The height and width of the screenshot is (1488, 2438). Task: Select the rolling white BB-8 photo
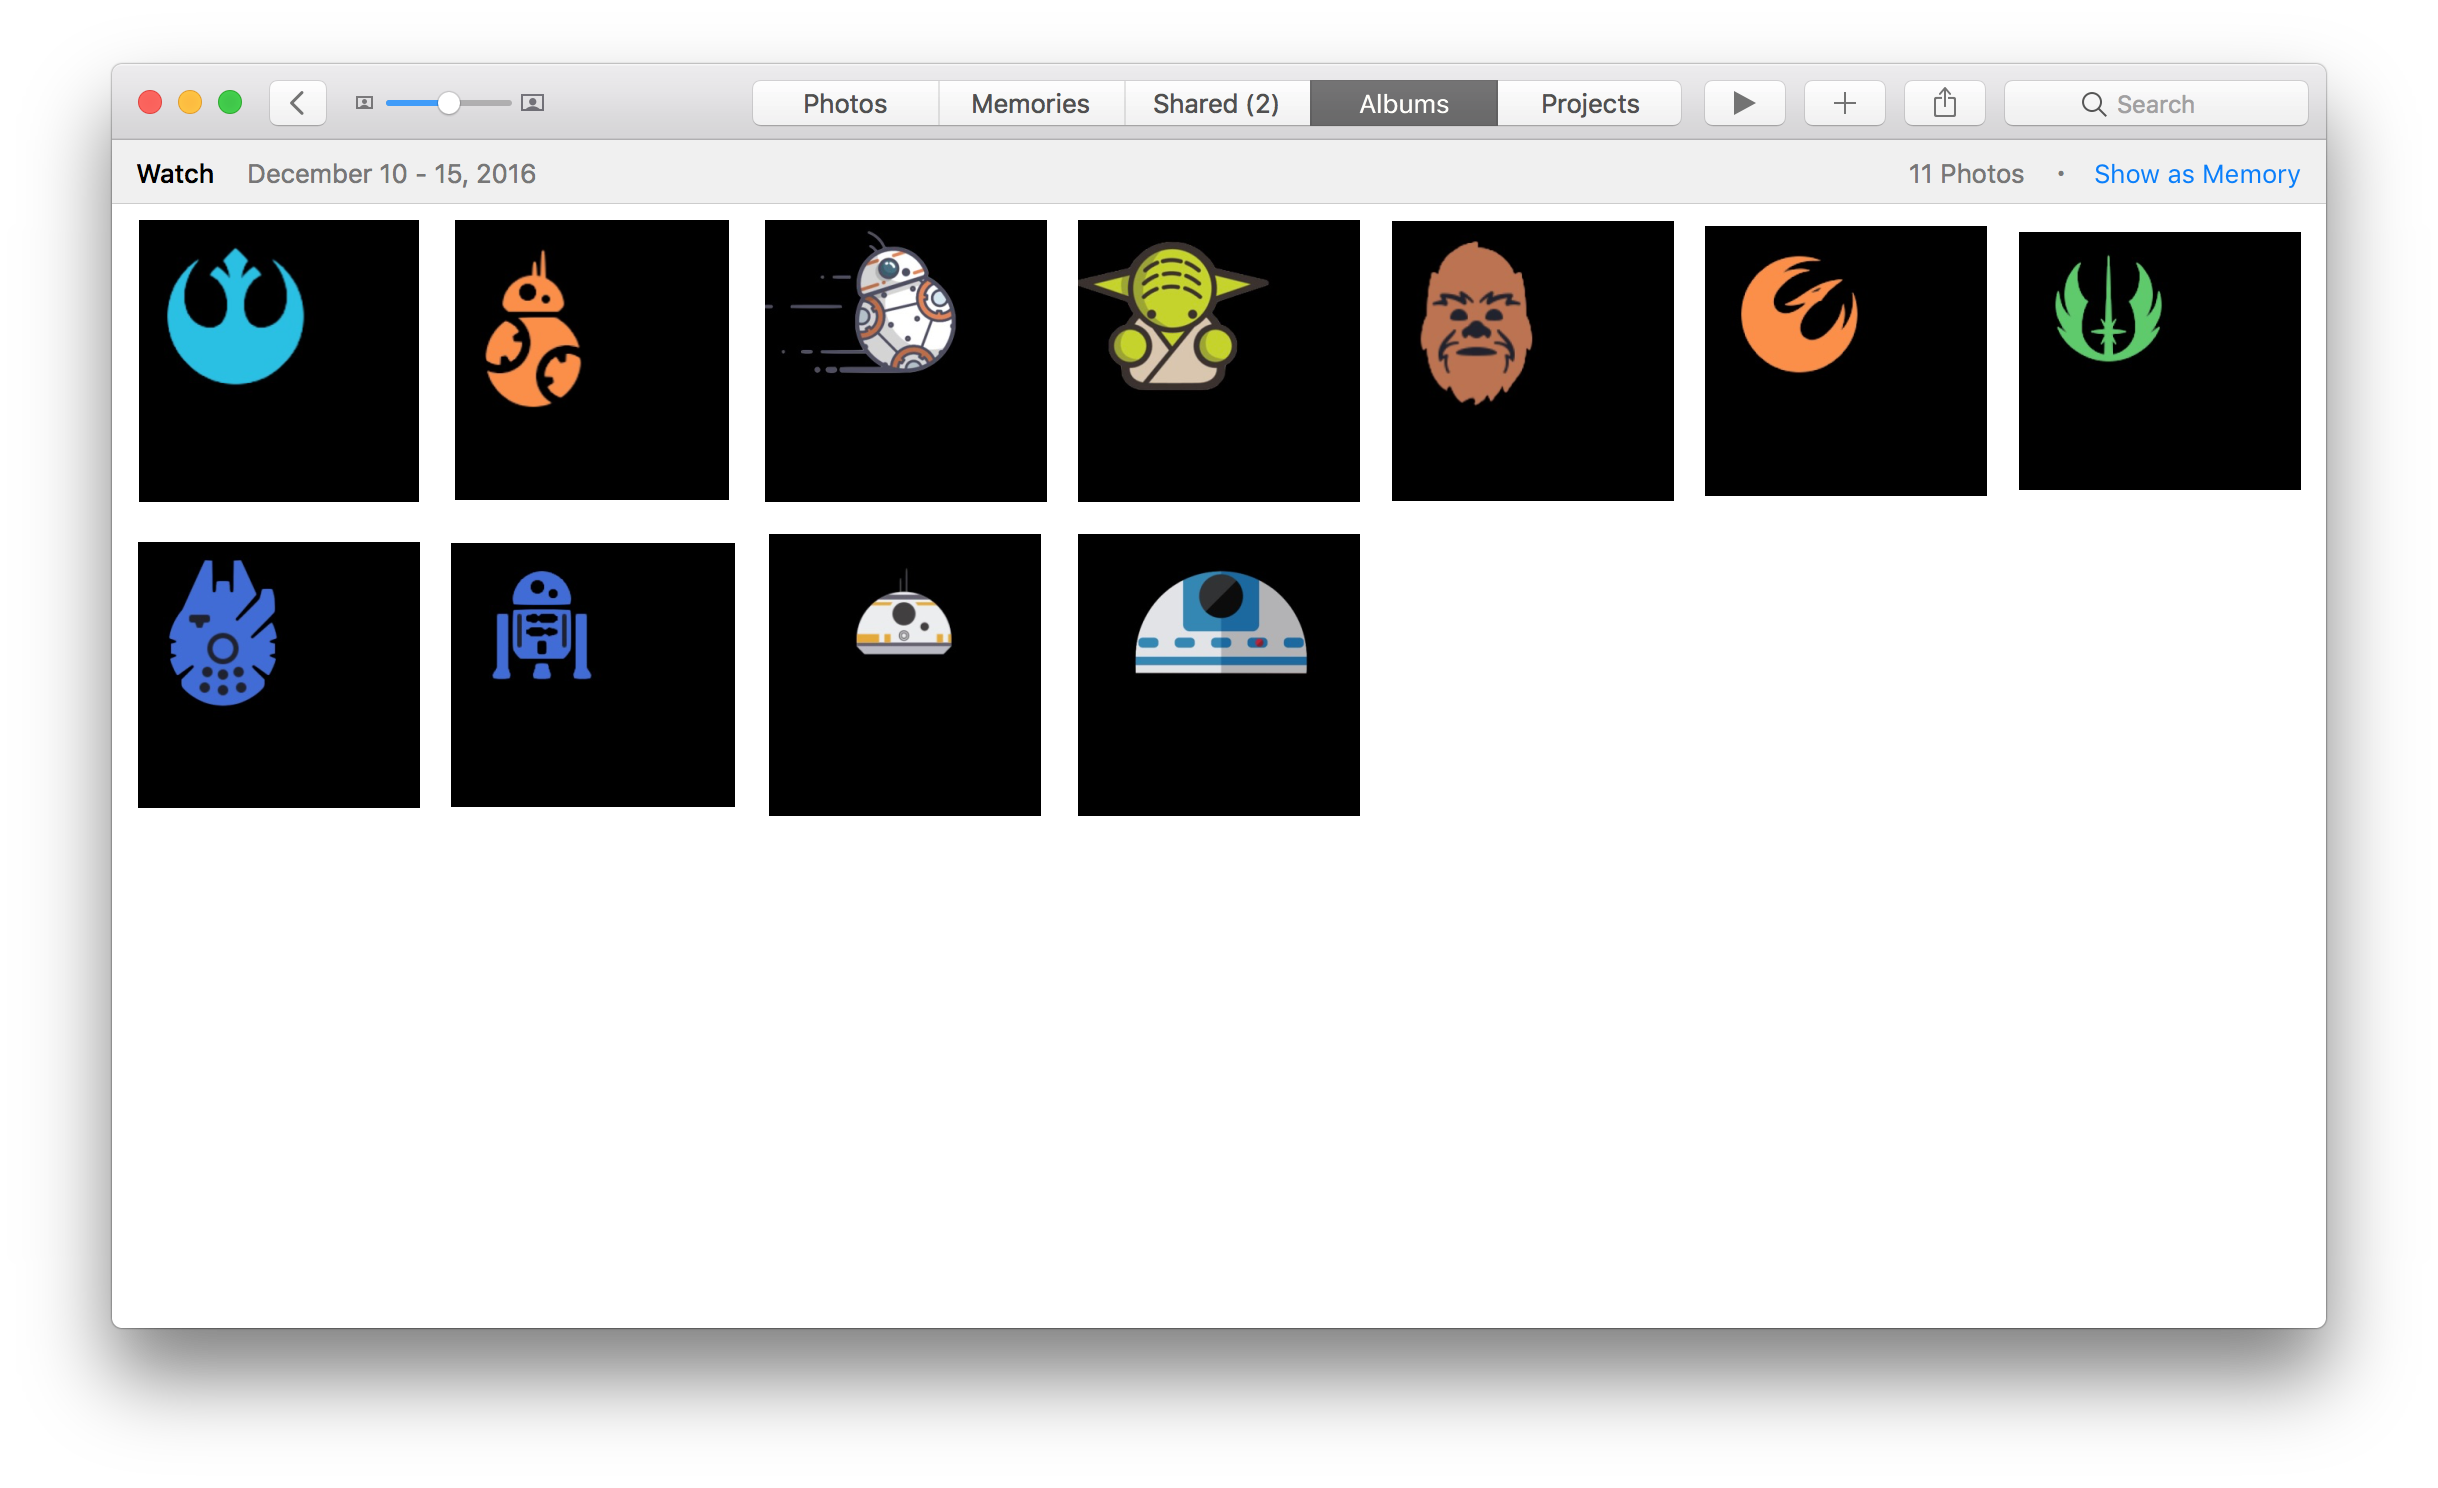click(906, 360)
